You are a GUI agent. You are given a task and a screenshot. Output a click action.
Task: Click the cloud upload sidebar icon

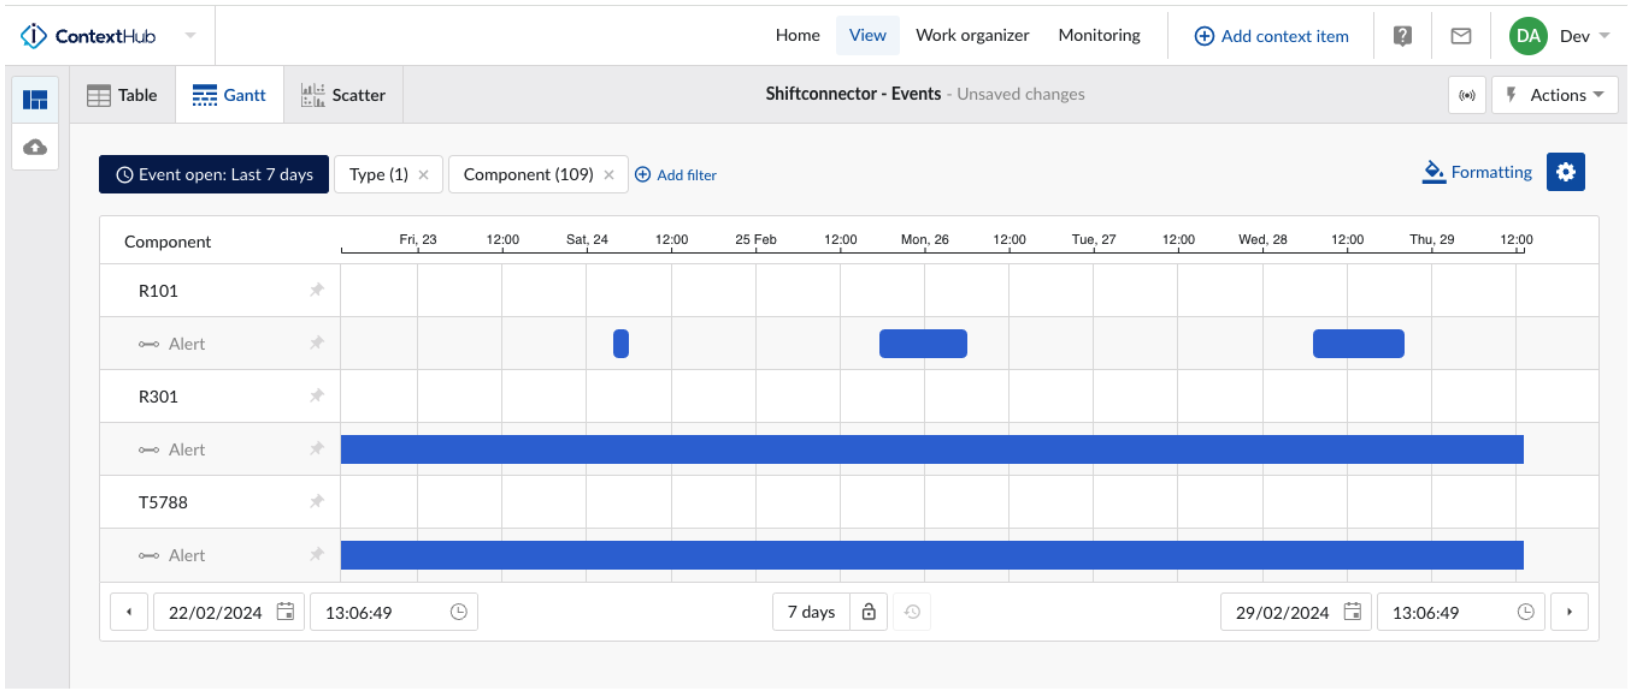[x=35, y=147]
